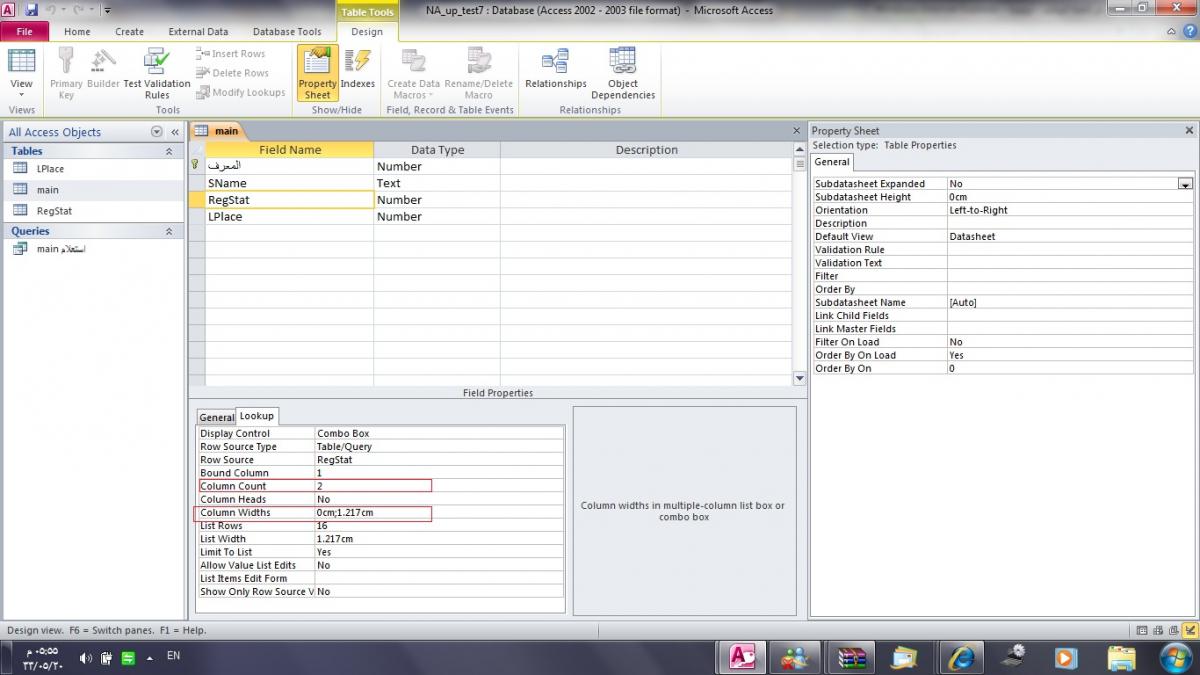This screenshot has height=675, width=1200.
Task: Select the SName field name cell
Action: (x=289, y=183)
